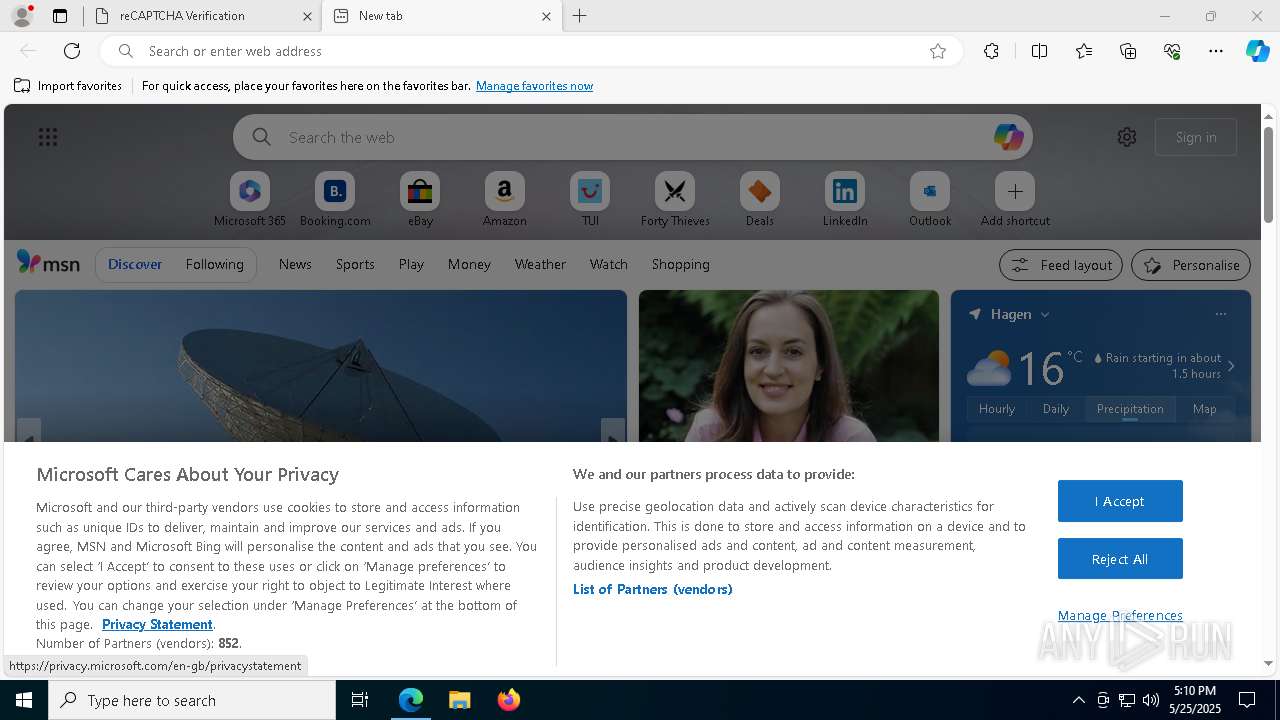Switch weather card to Hourly

coord(997,408)
